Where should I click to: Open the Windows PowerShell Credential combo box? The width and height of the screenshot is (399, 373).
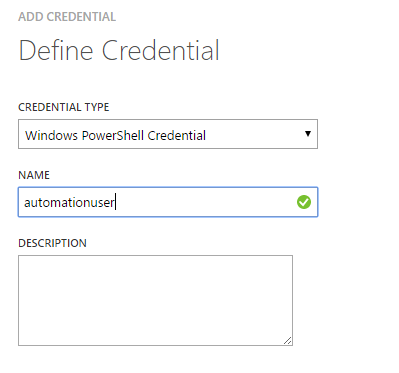168,134
